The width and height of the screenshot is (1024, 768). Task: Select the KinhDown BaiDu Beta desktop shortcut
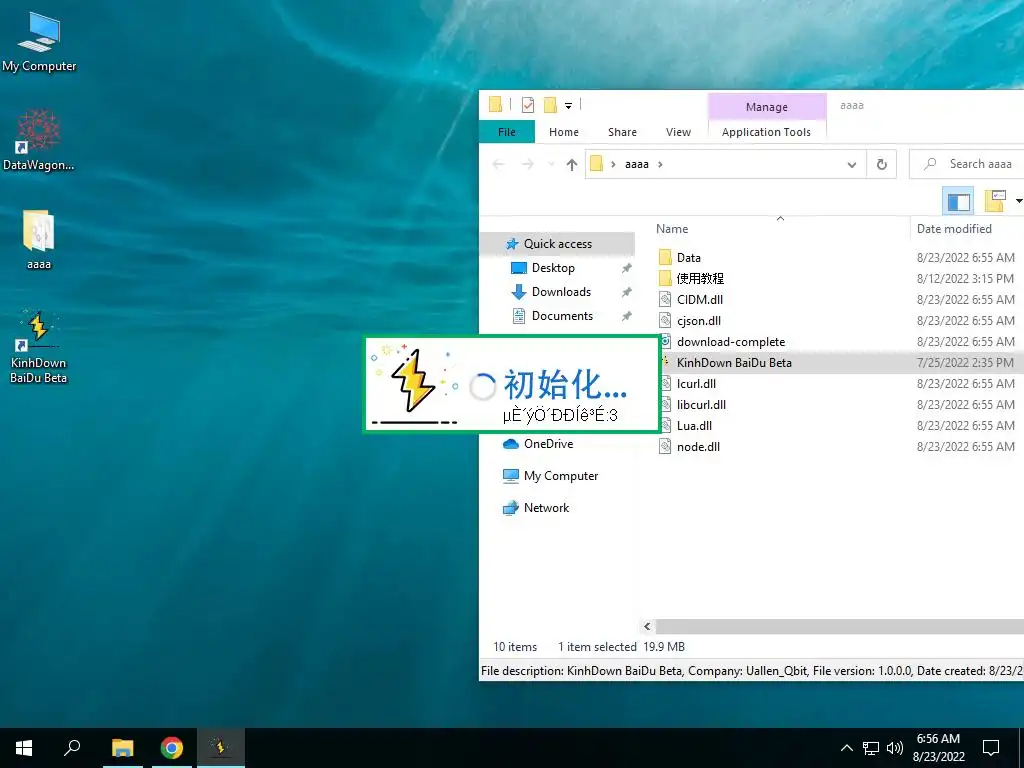tap(39, 346)
